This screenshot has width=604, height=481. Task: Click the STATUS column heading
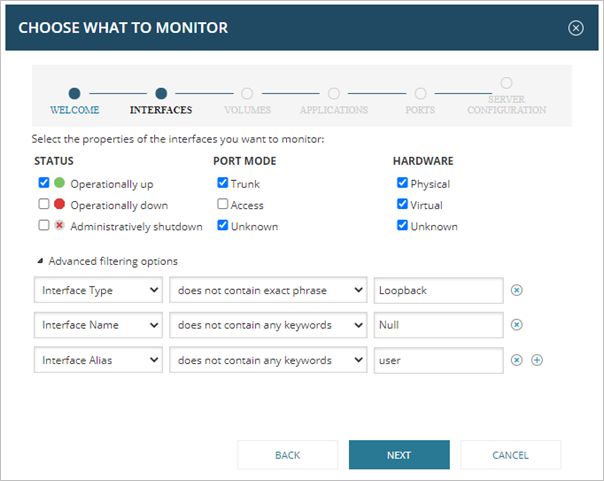(54, 161)
